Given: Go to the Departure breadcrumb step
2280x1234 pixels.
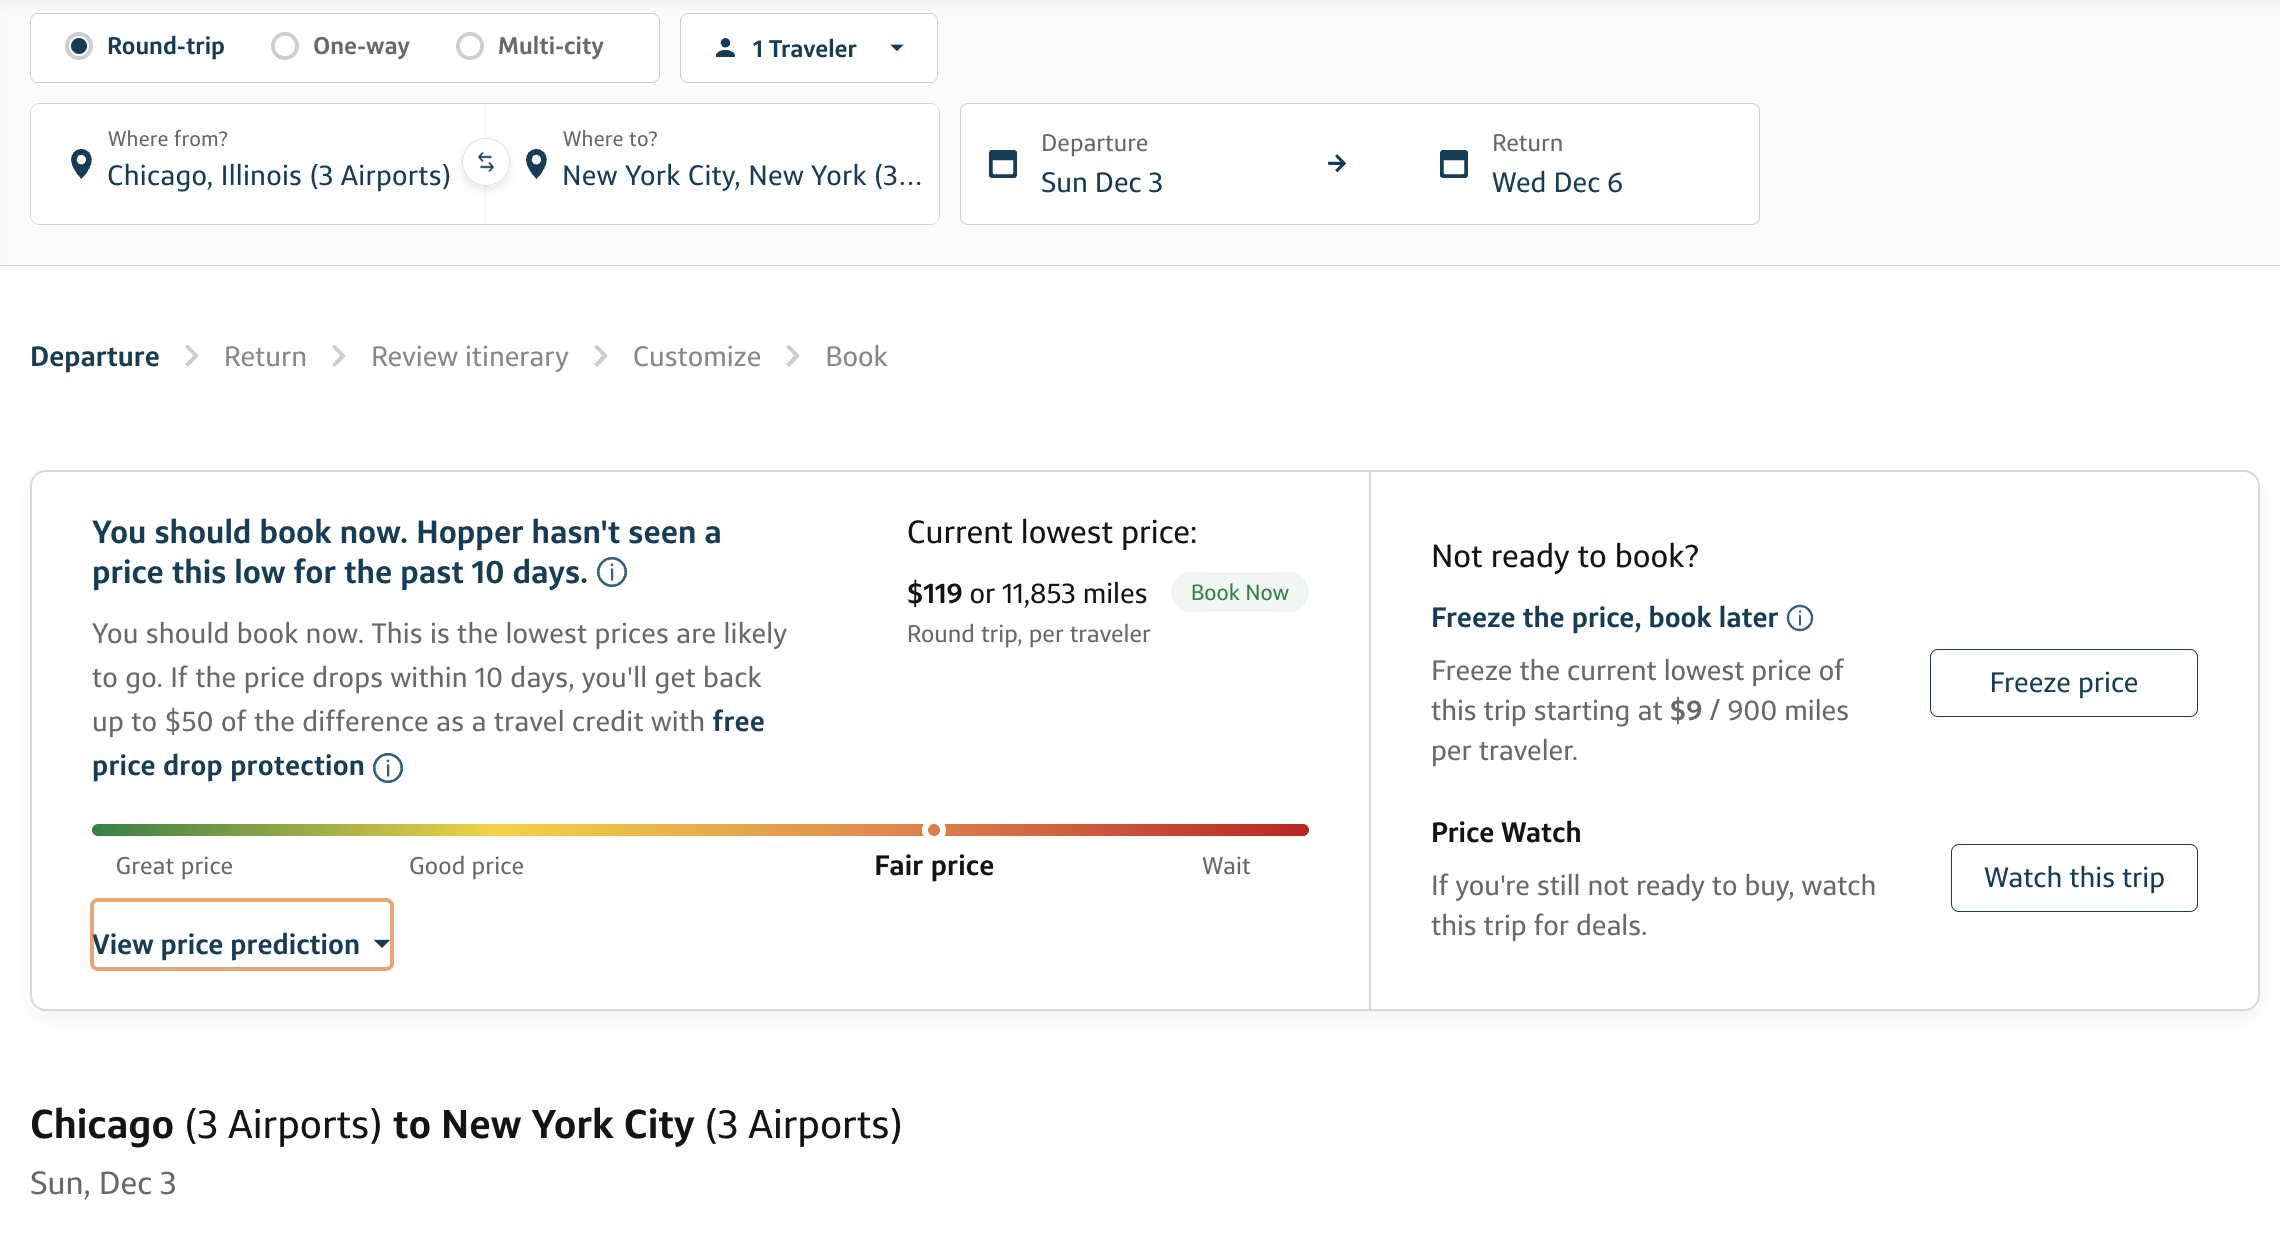Looking at the screenshot, I should click(95, 357).
